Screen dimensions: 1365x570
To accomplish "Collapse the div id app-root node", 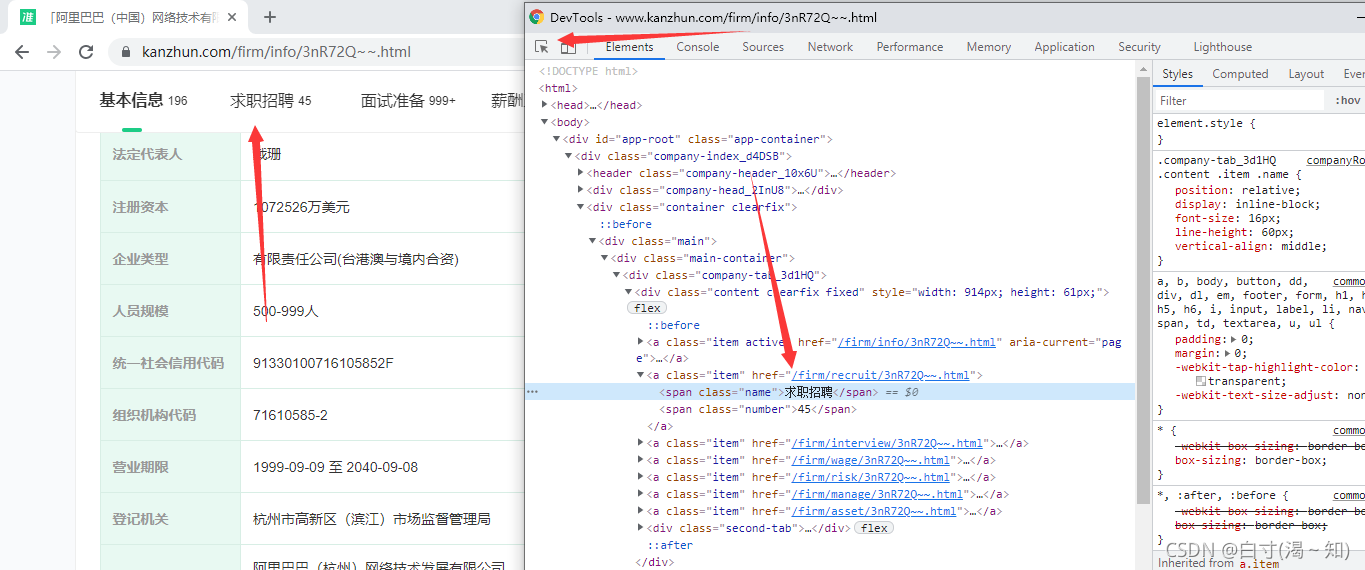I will [557, 139].
